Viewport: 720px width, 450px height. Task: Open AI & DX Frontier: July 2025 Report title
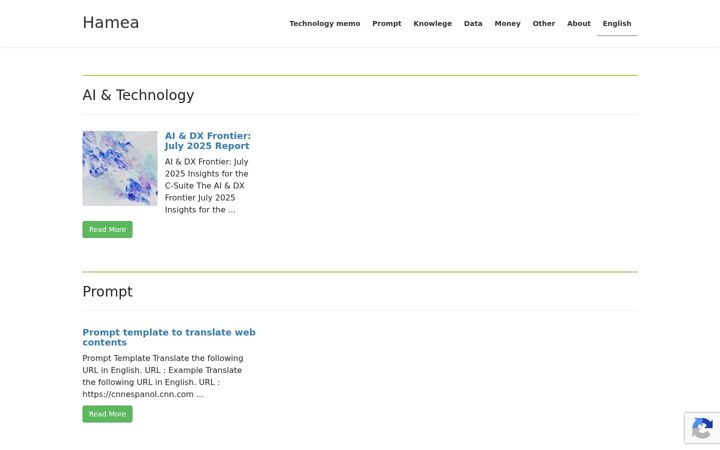tap(208, 141)
